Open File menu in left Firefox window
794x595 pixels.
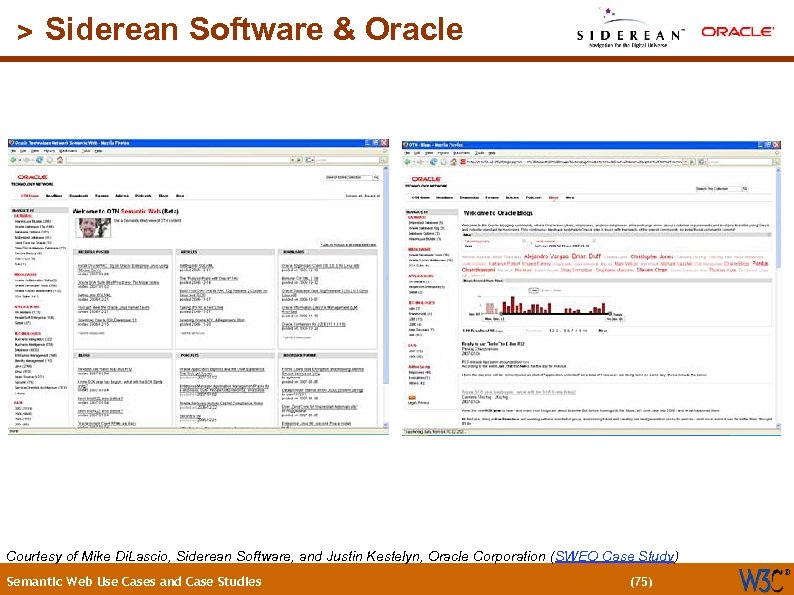[x=13, y=151]
